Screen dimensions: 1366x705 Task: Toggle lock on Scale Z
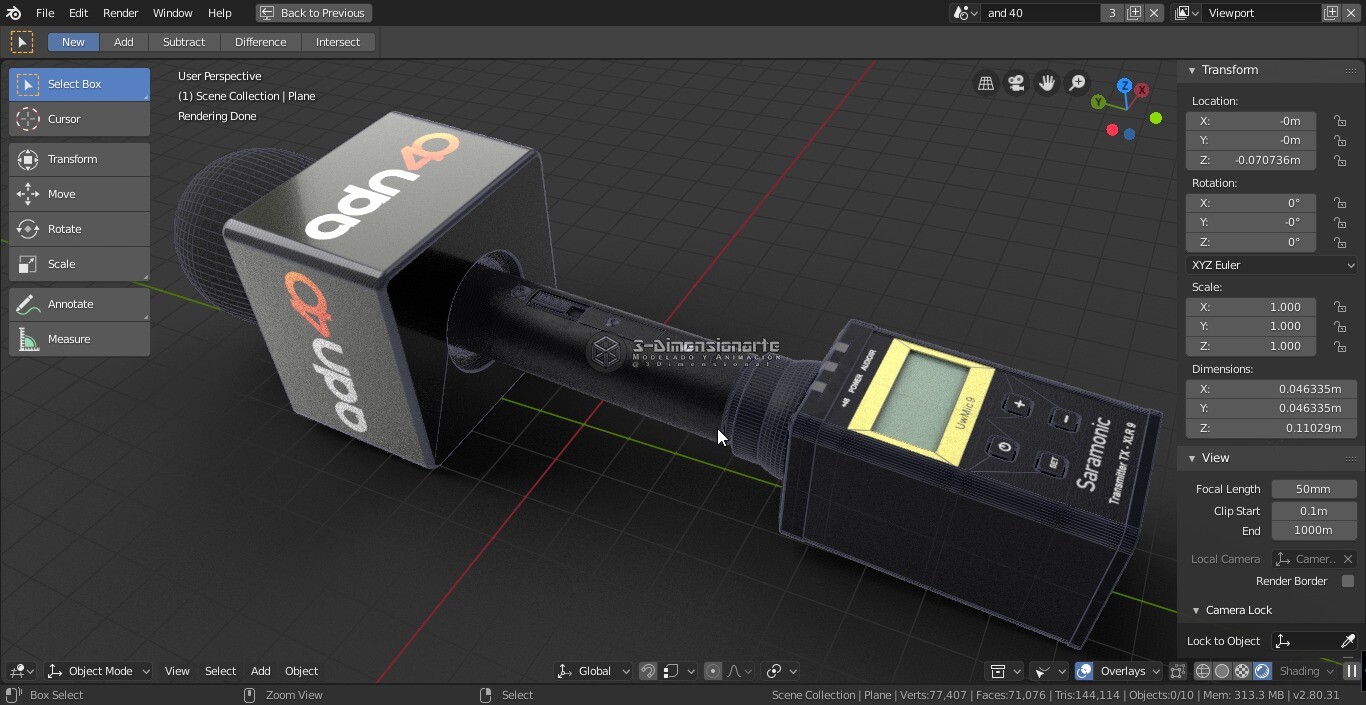coord(1340,346)
